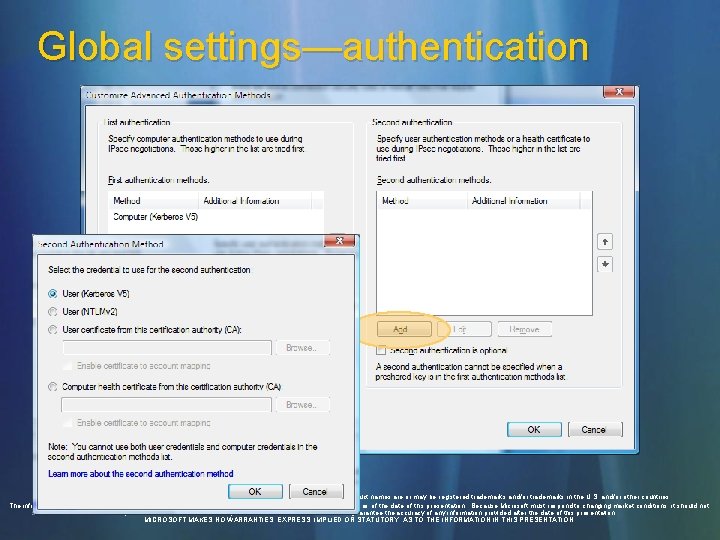Select the User (NTLMv2) option
The image size is (720, 540).
pos(53,312)
